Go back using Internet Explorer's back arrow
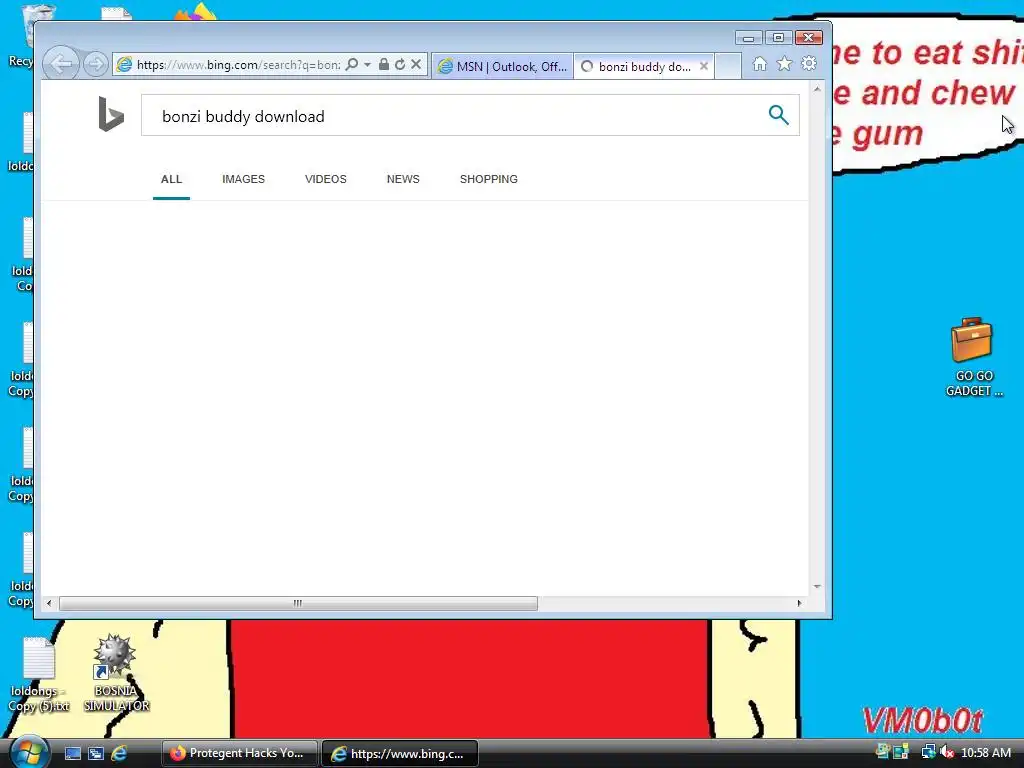The height and width of the screenshot is (768, 1024). click(x=61, y=64)
